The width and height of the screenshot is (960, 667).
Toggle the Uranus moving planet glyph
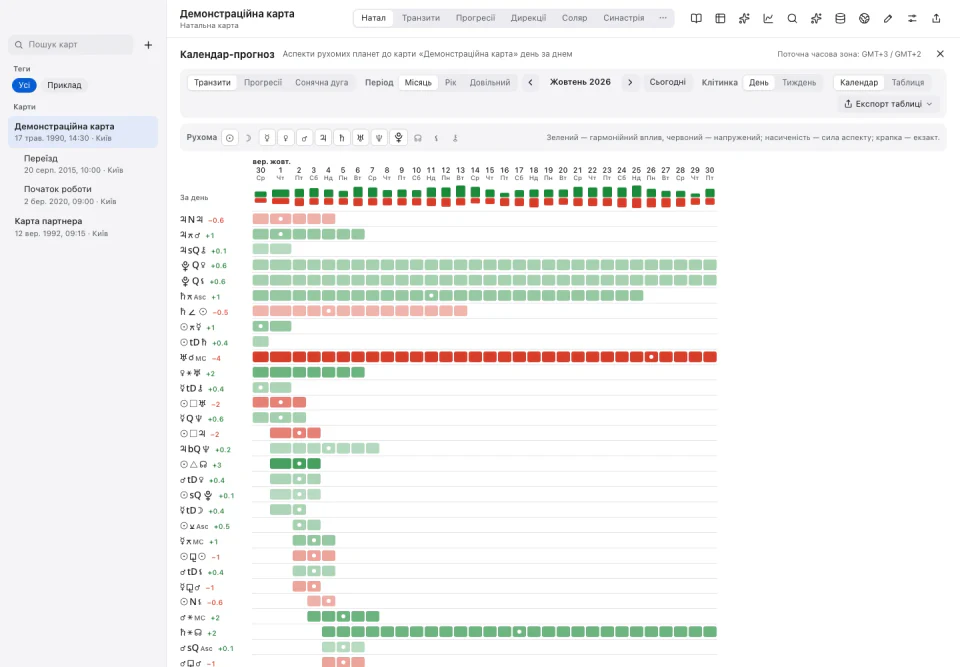[361, 138]
